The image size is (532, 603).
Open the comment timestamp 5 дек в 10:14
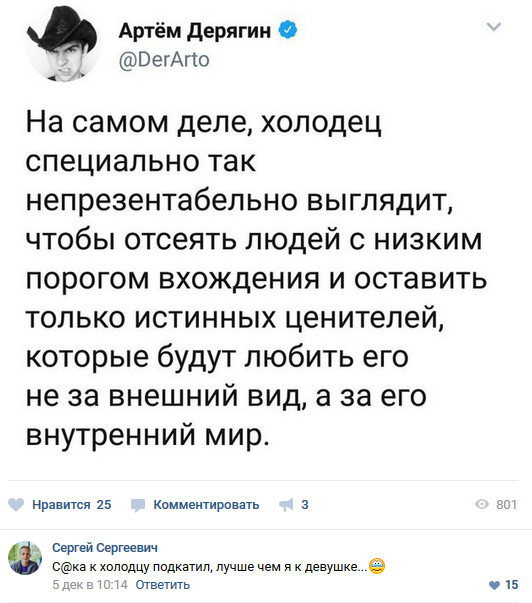click(90, 585)
